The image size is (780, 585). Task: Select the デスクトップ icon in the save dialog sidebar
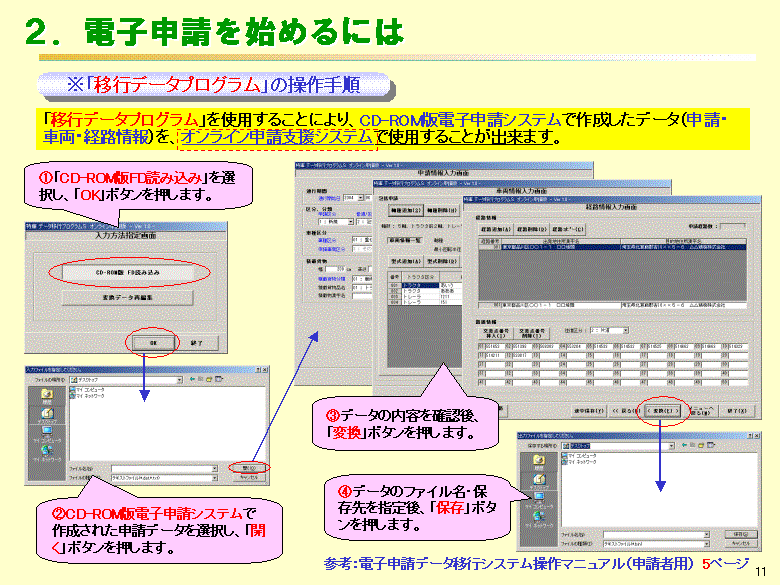click(x=539, y=482)
